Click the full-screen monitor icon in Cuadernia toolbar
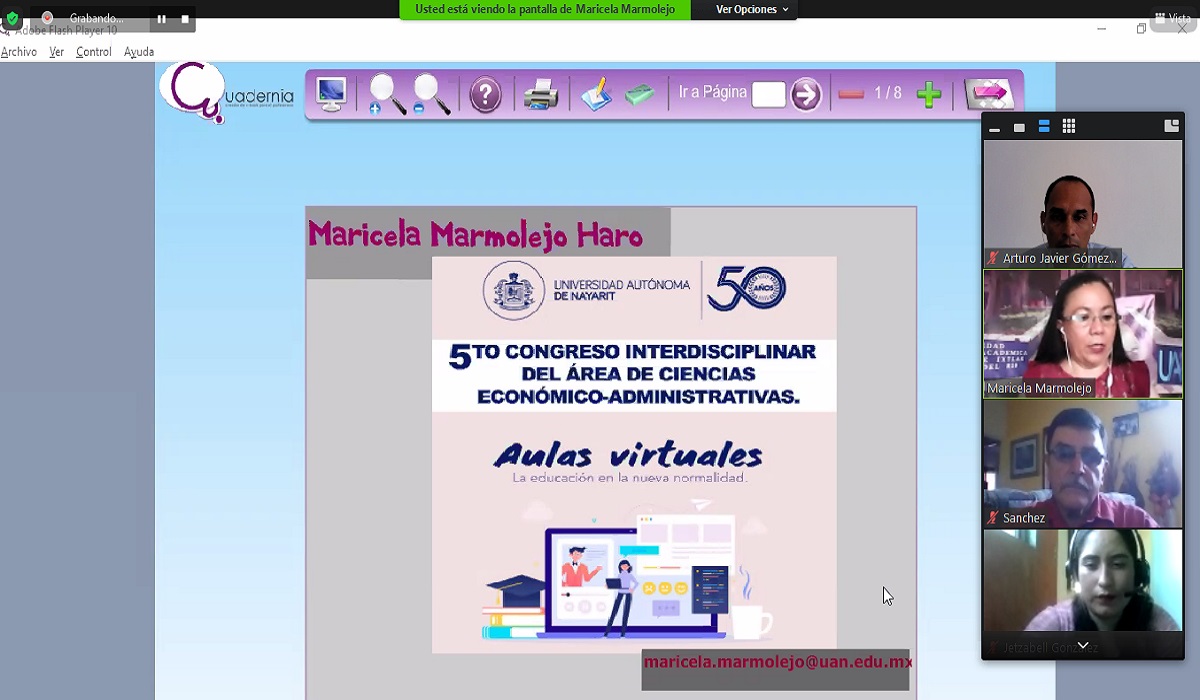This screenshot has width=1200, height=700. [330, 94]
